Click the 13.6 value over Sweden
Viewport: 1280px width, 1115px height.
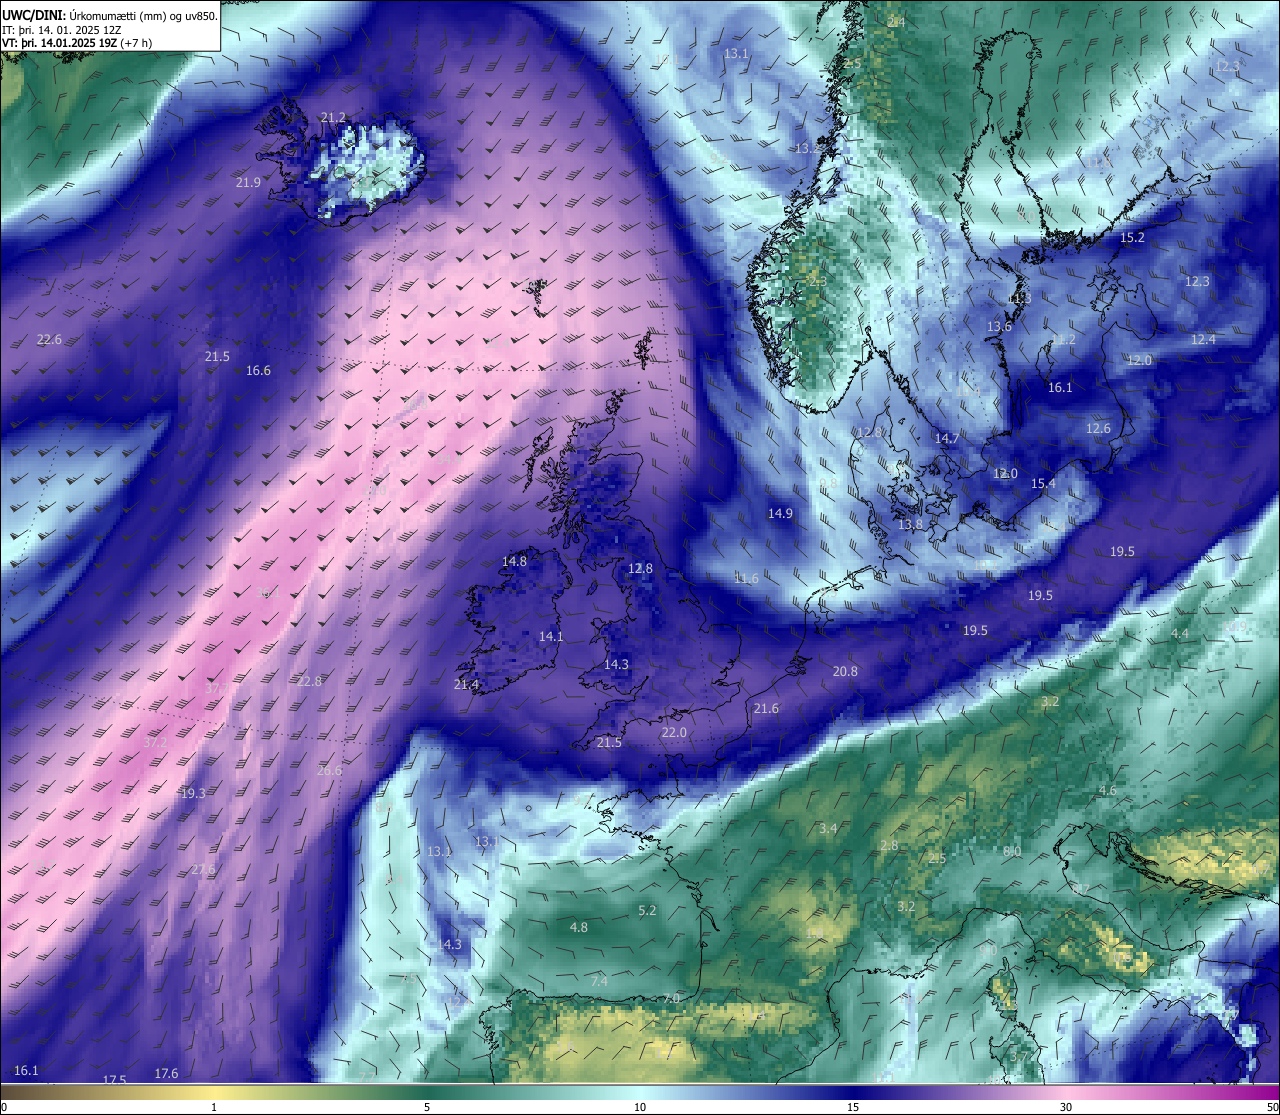point(999,327)
